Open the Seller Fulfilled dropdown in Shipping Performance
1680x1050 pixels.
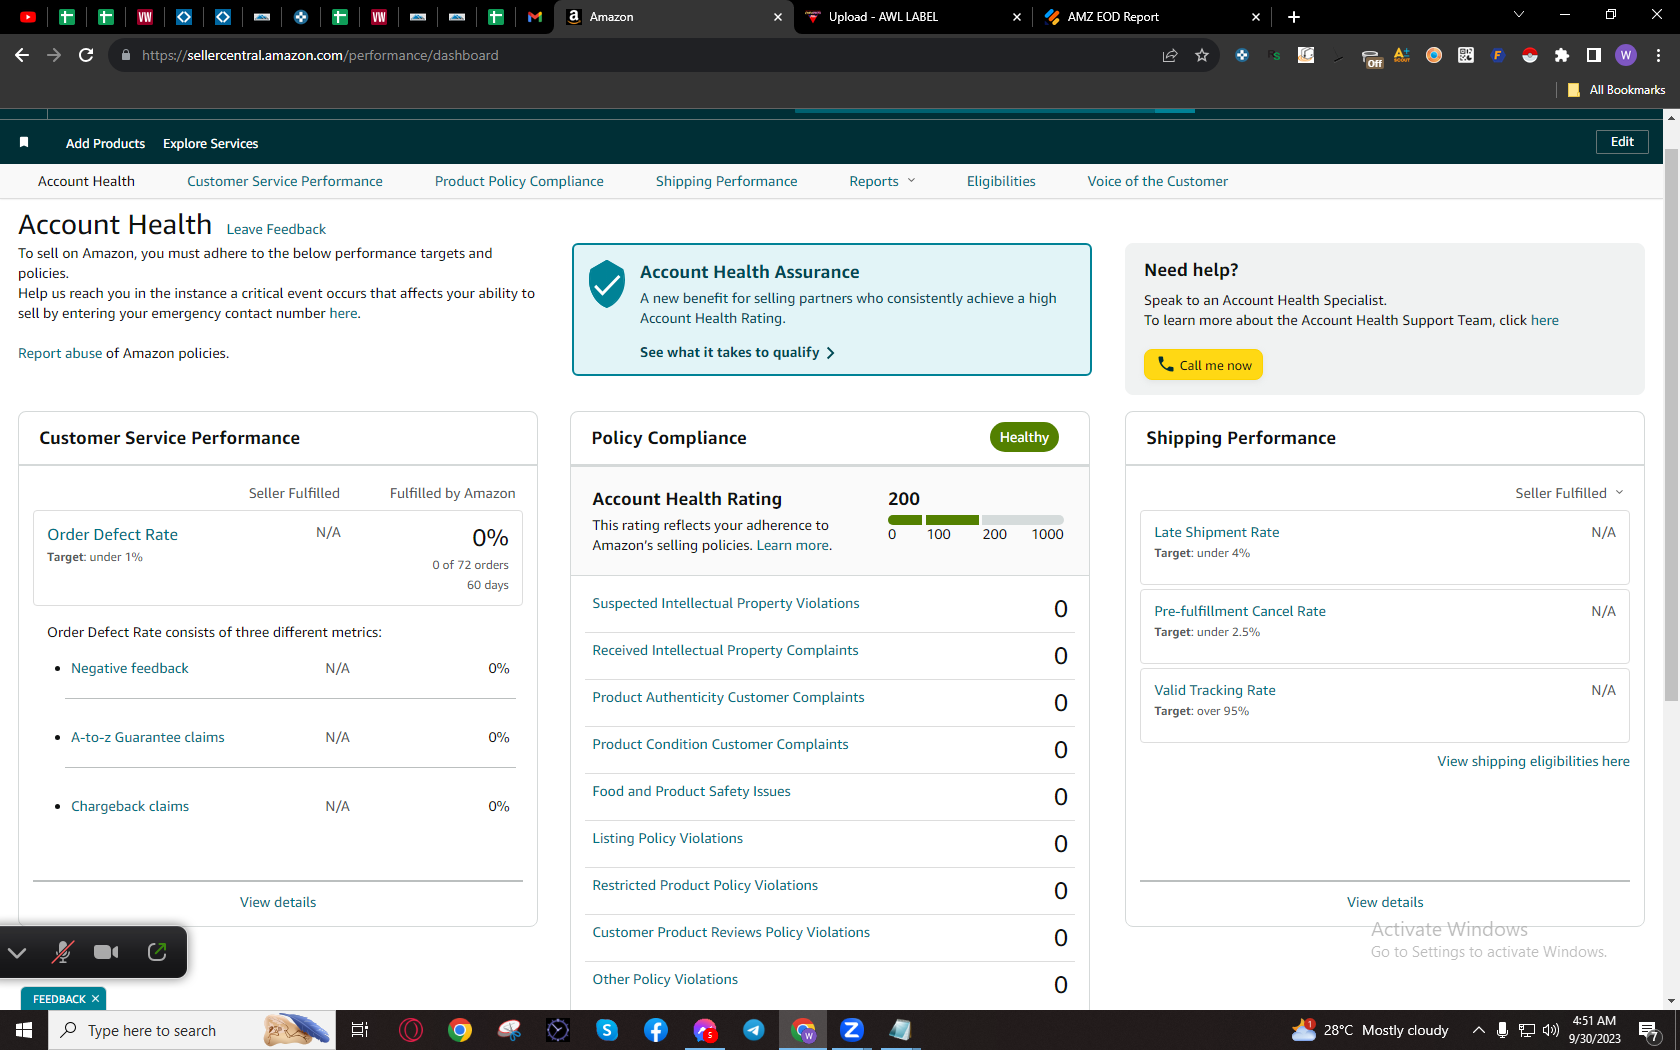pos(1569,493)
